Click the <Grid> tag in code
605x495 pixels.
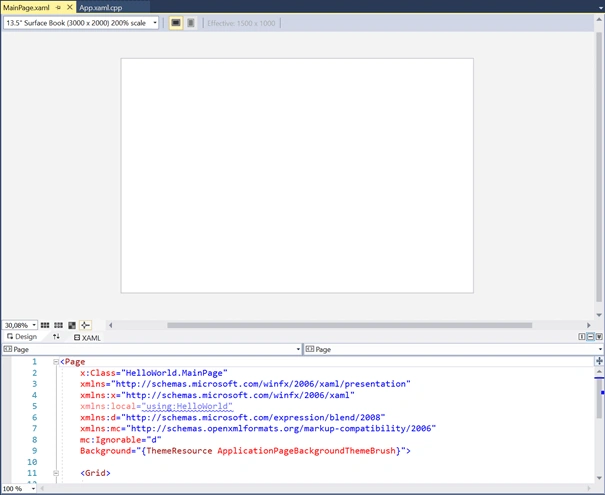coord(95,473)
